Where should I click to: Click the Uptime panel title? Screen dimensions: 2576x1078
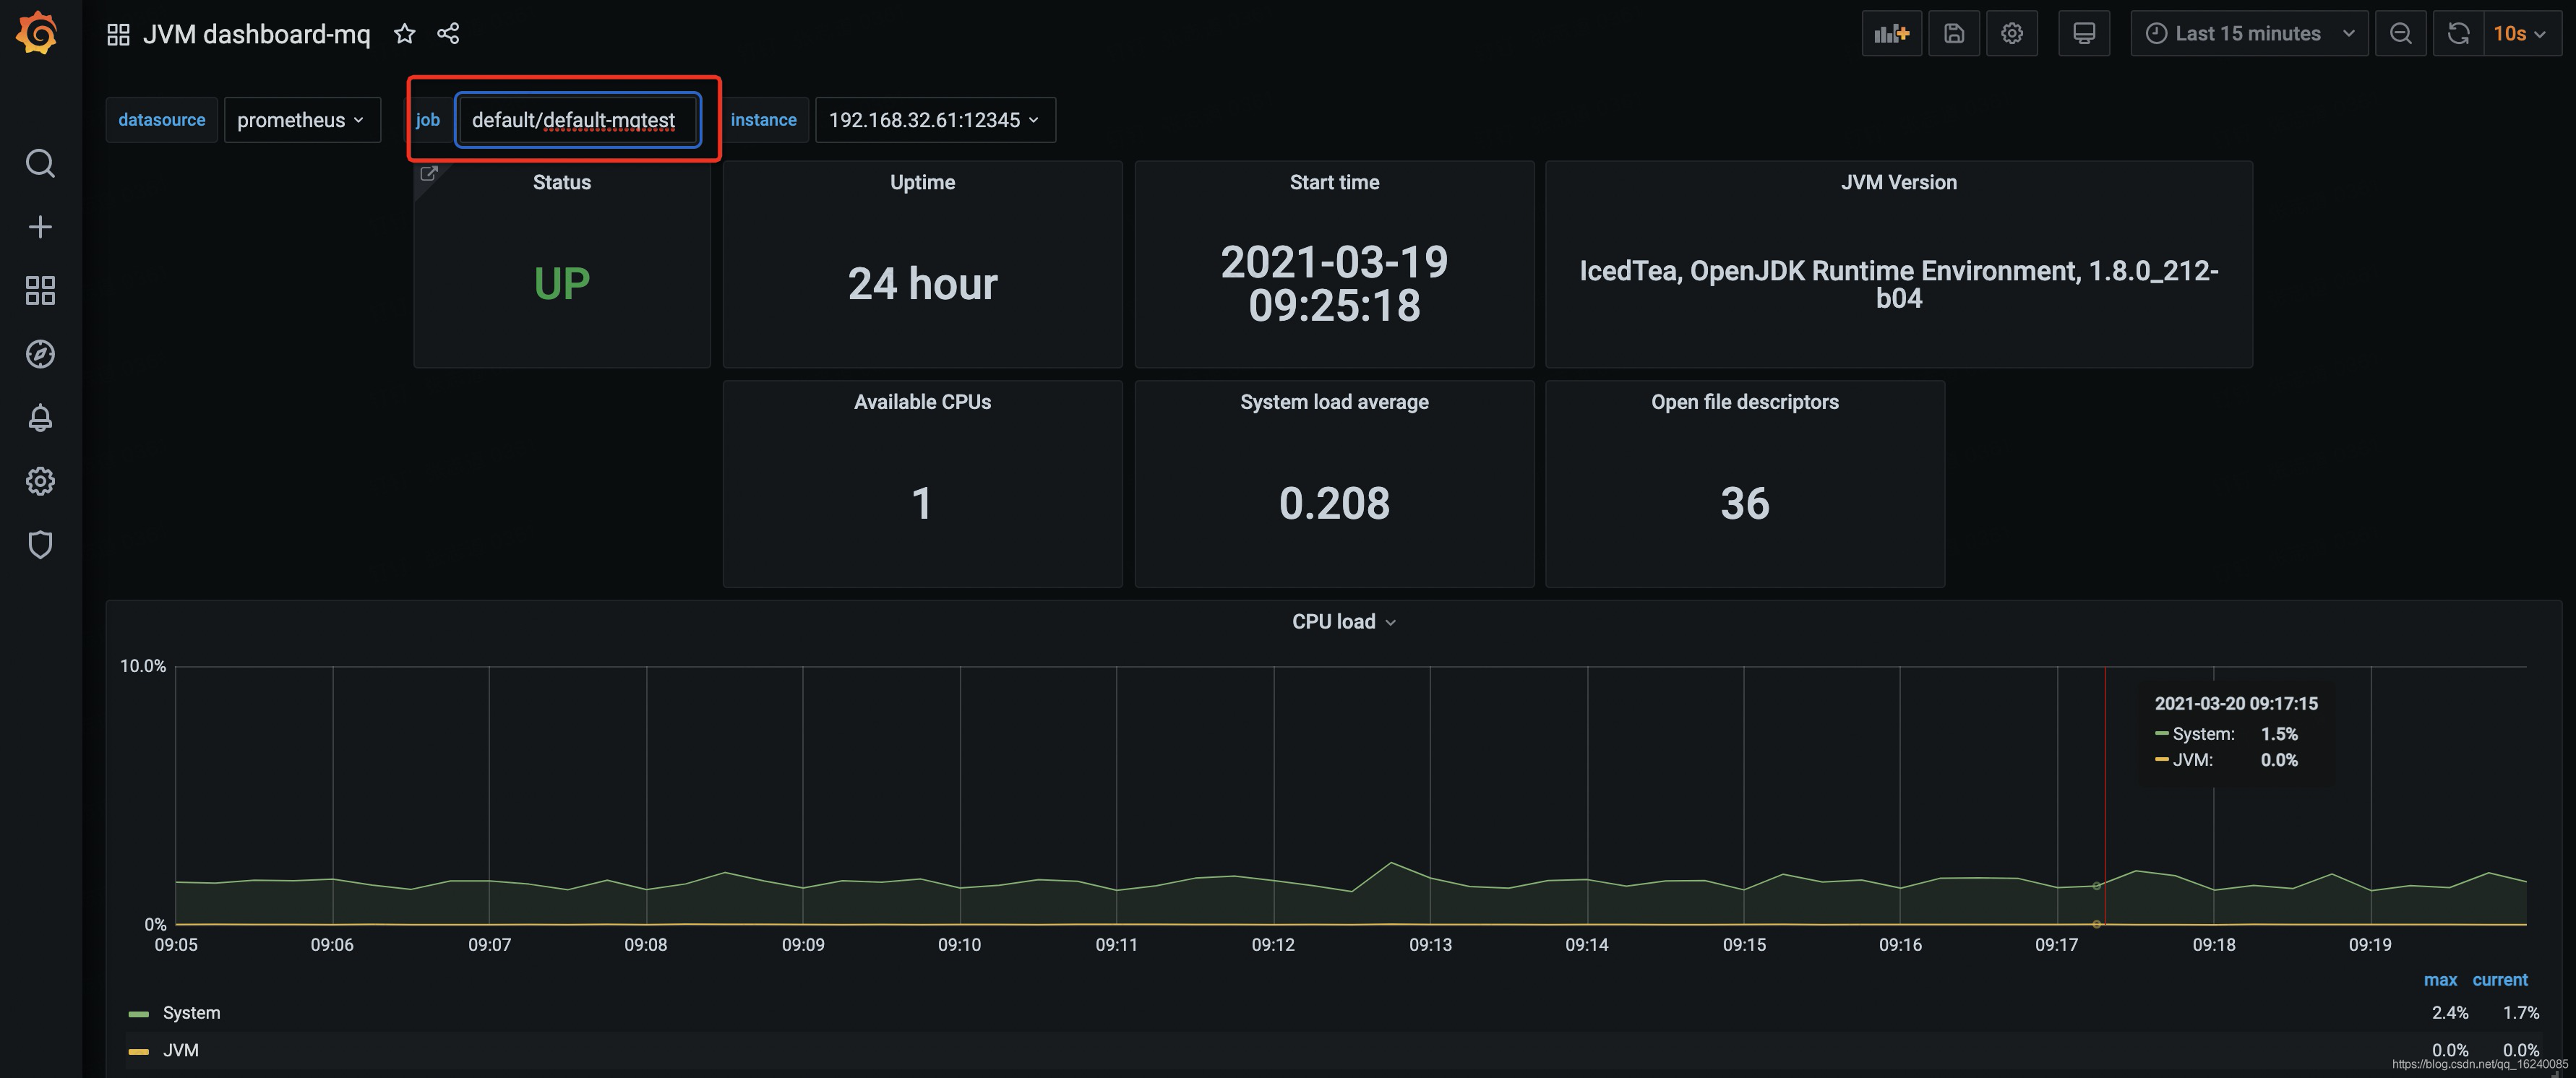click(922, 182)
